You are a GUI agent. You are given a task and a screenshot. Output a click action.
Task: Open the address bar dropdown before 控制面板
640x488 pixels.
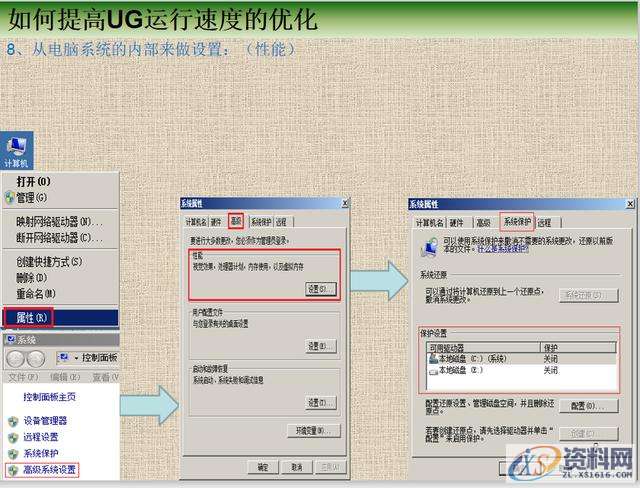(x=76, y=358)
